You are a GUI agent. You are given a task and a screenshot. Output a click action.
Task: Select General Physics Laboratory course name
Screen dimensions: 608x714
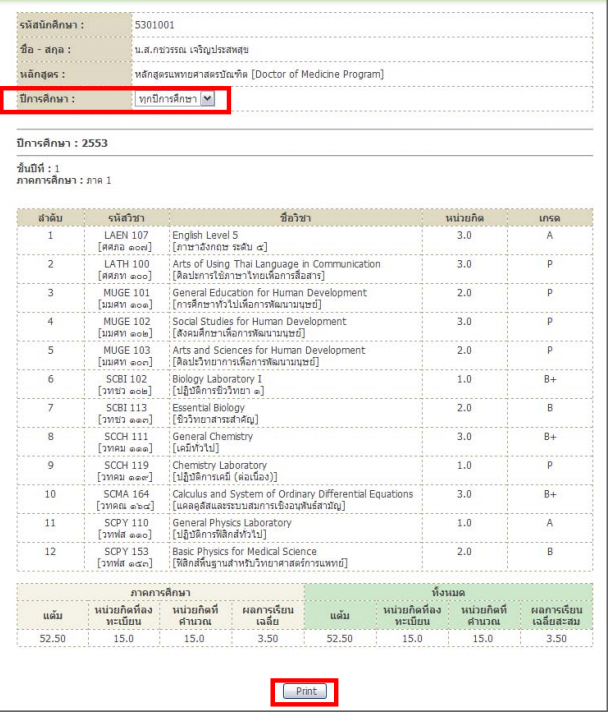(232, 522)
